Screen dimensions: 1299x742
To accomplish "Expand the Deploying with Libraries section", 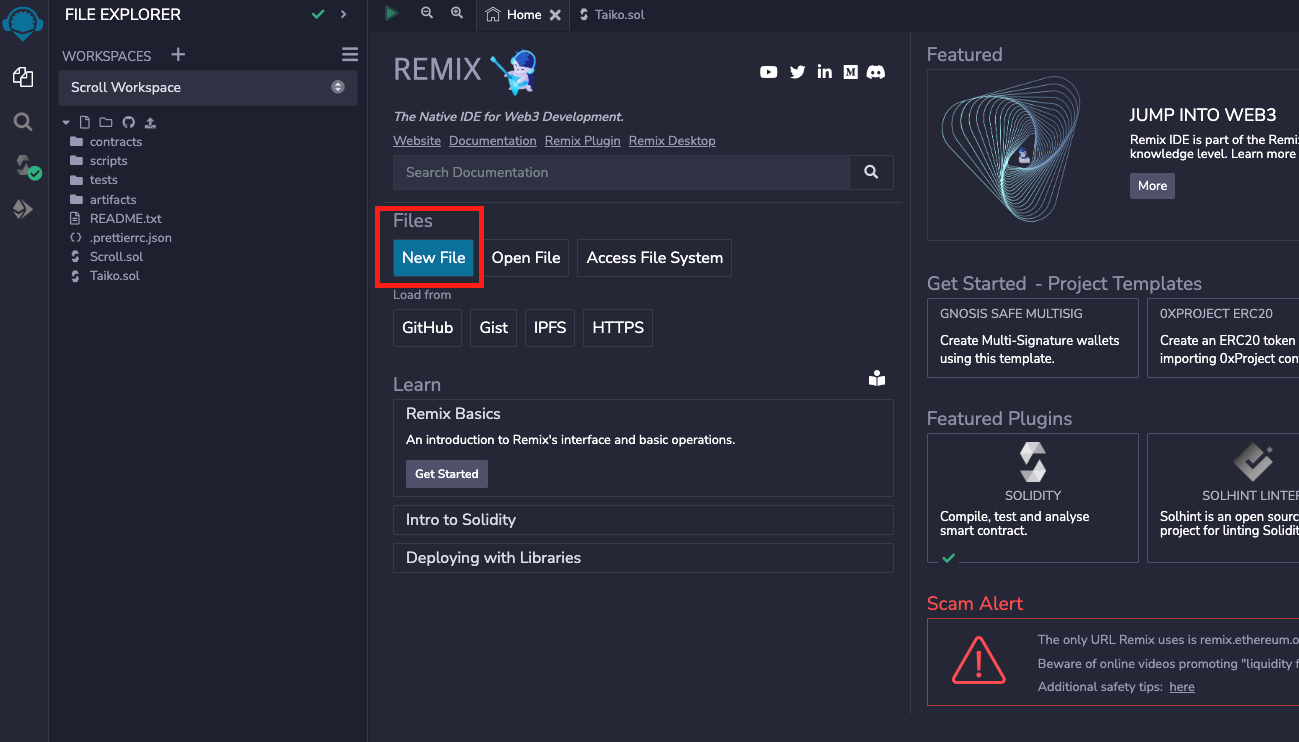I will click(x=643, y=558).
